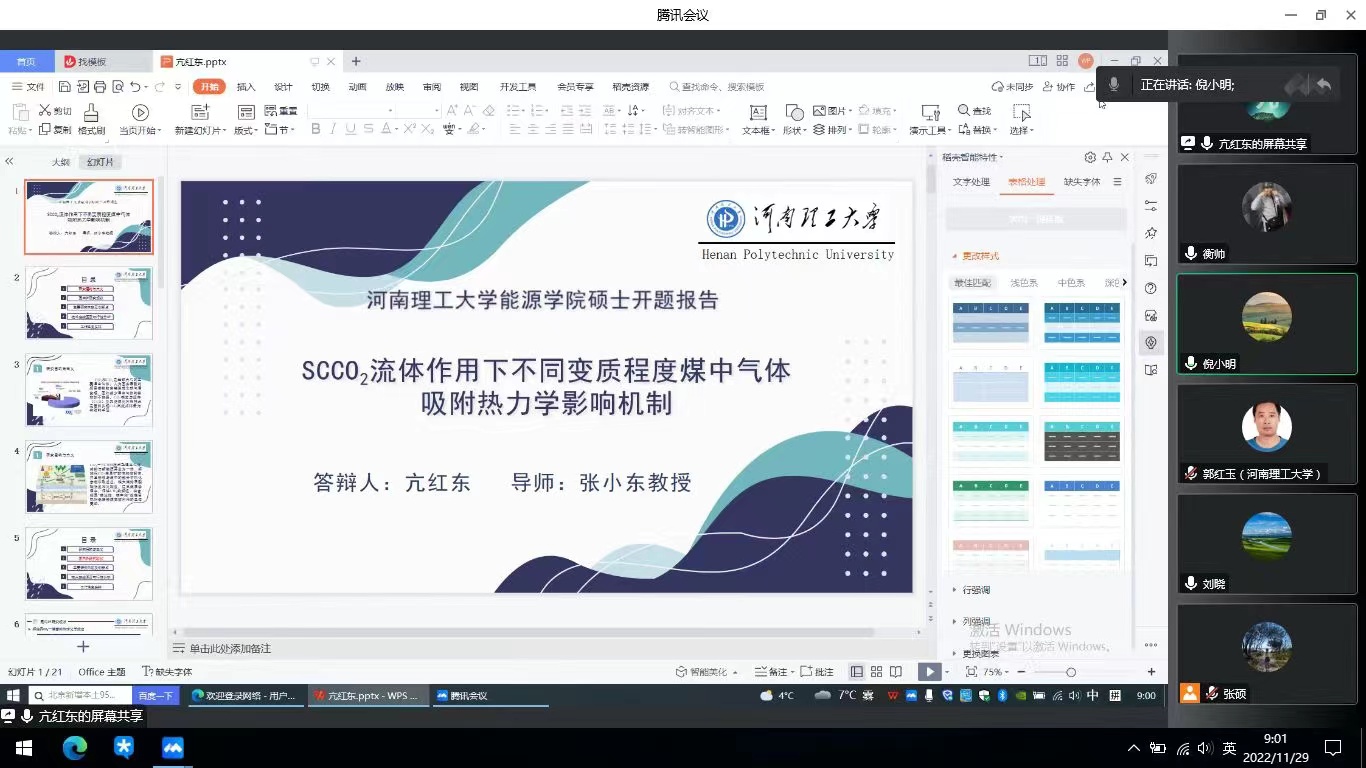This screenshot has height=768, width=1366.
Task: Expand the 行强调 section in side panel
Action: [975, 590]
